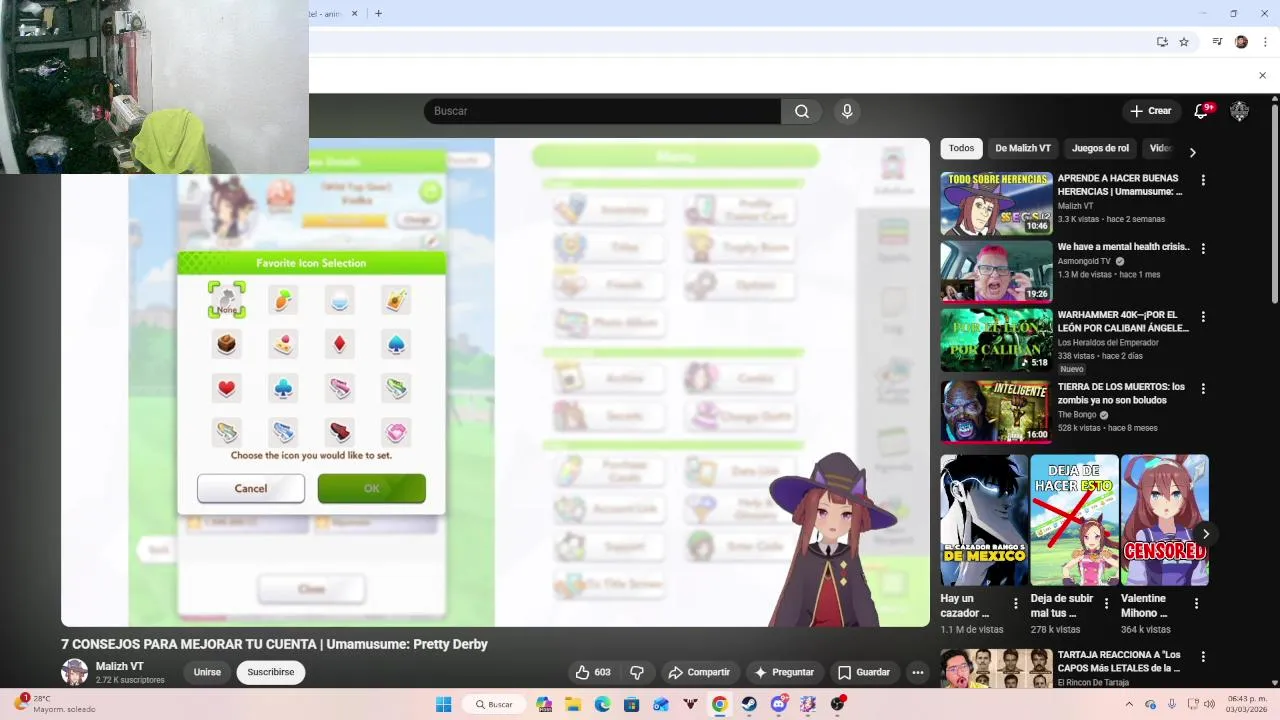Save the video with Guardar

[864, 672]
